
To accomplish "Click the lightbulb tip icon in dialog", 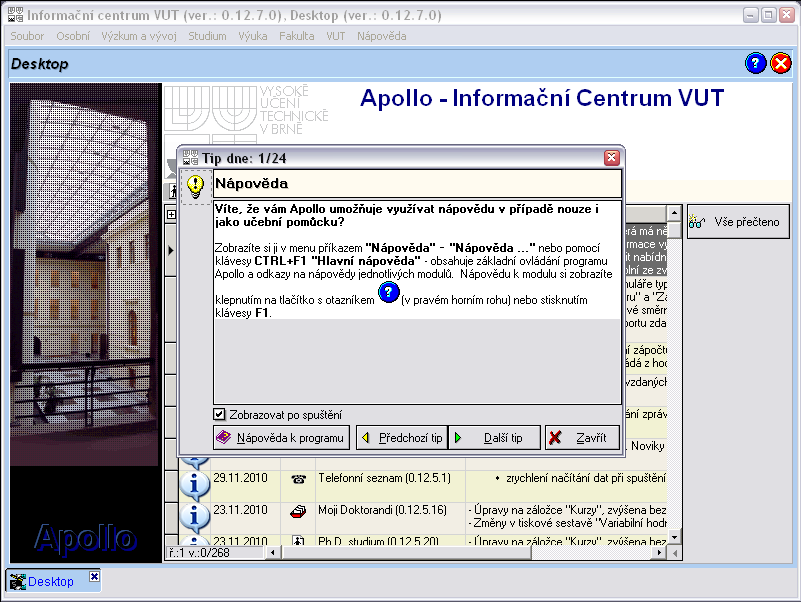I will click(196, 187).
